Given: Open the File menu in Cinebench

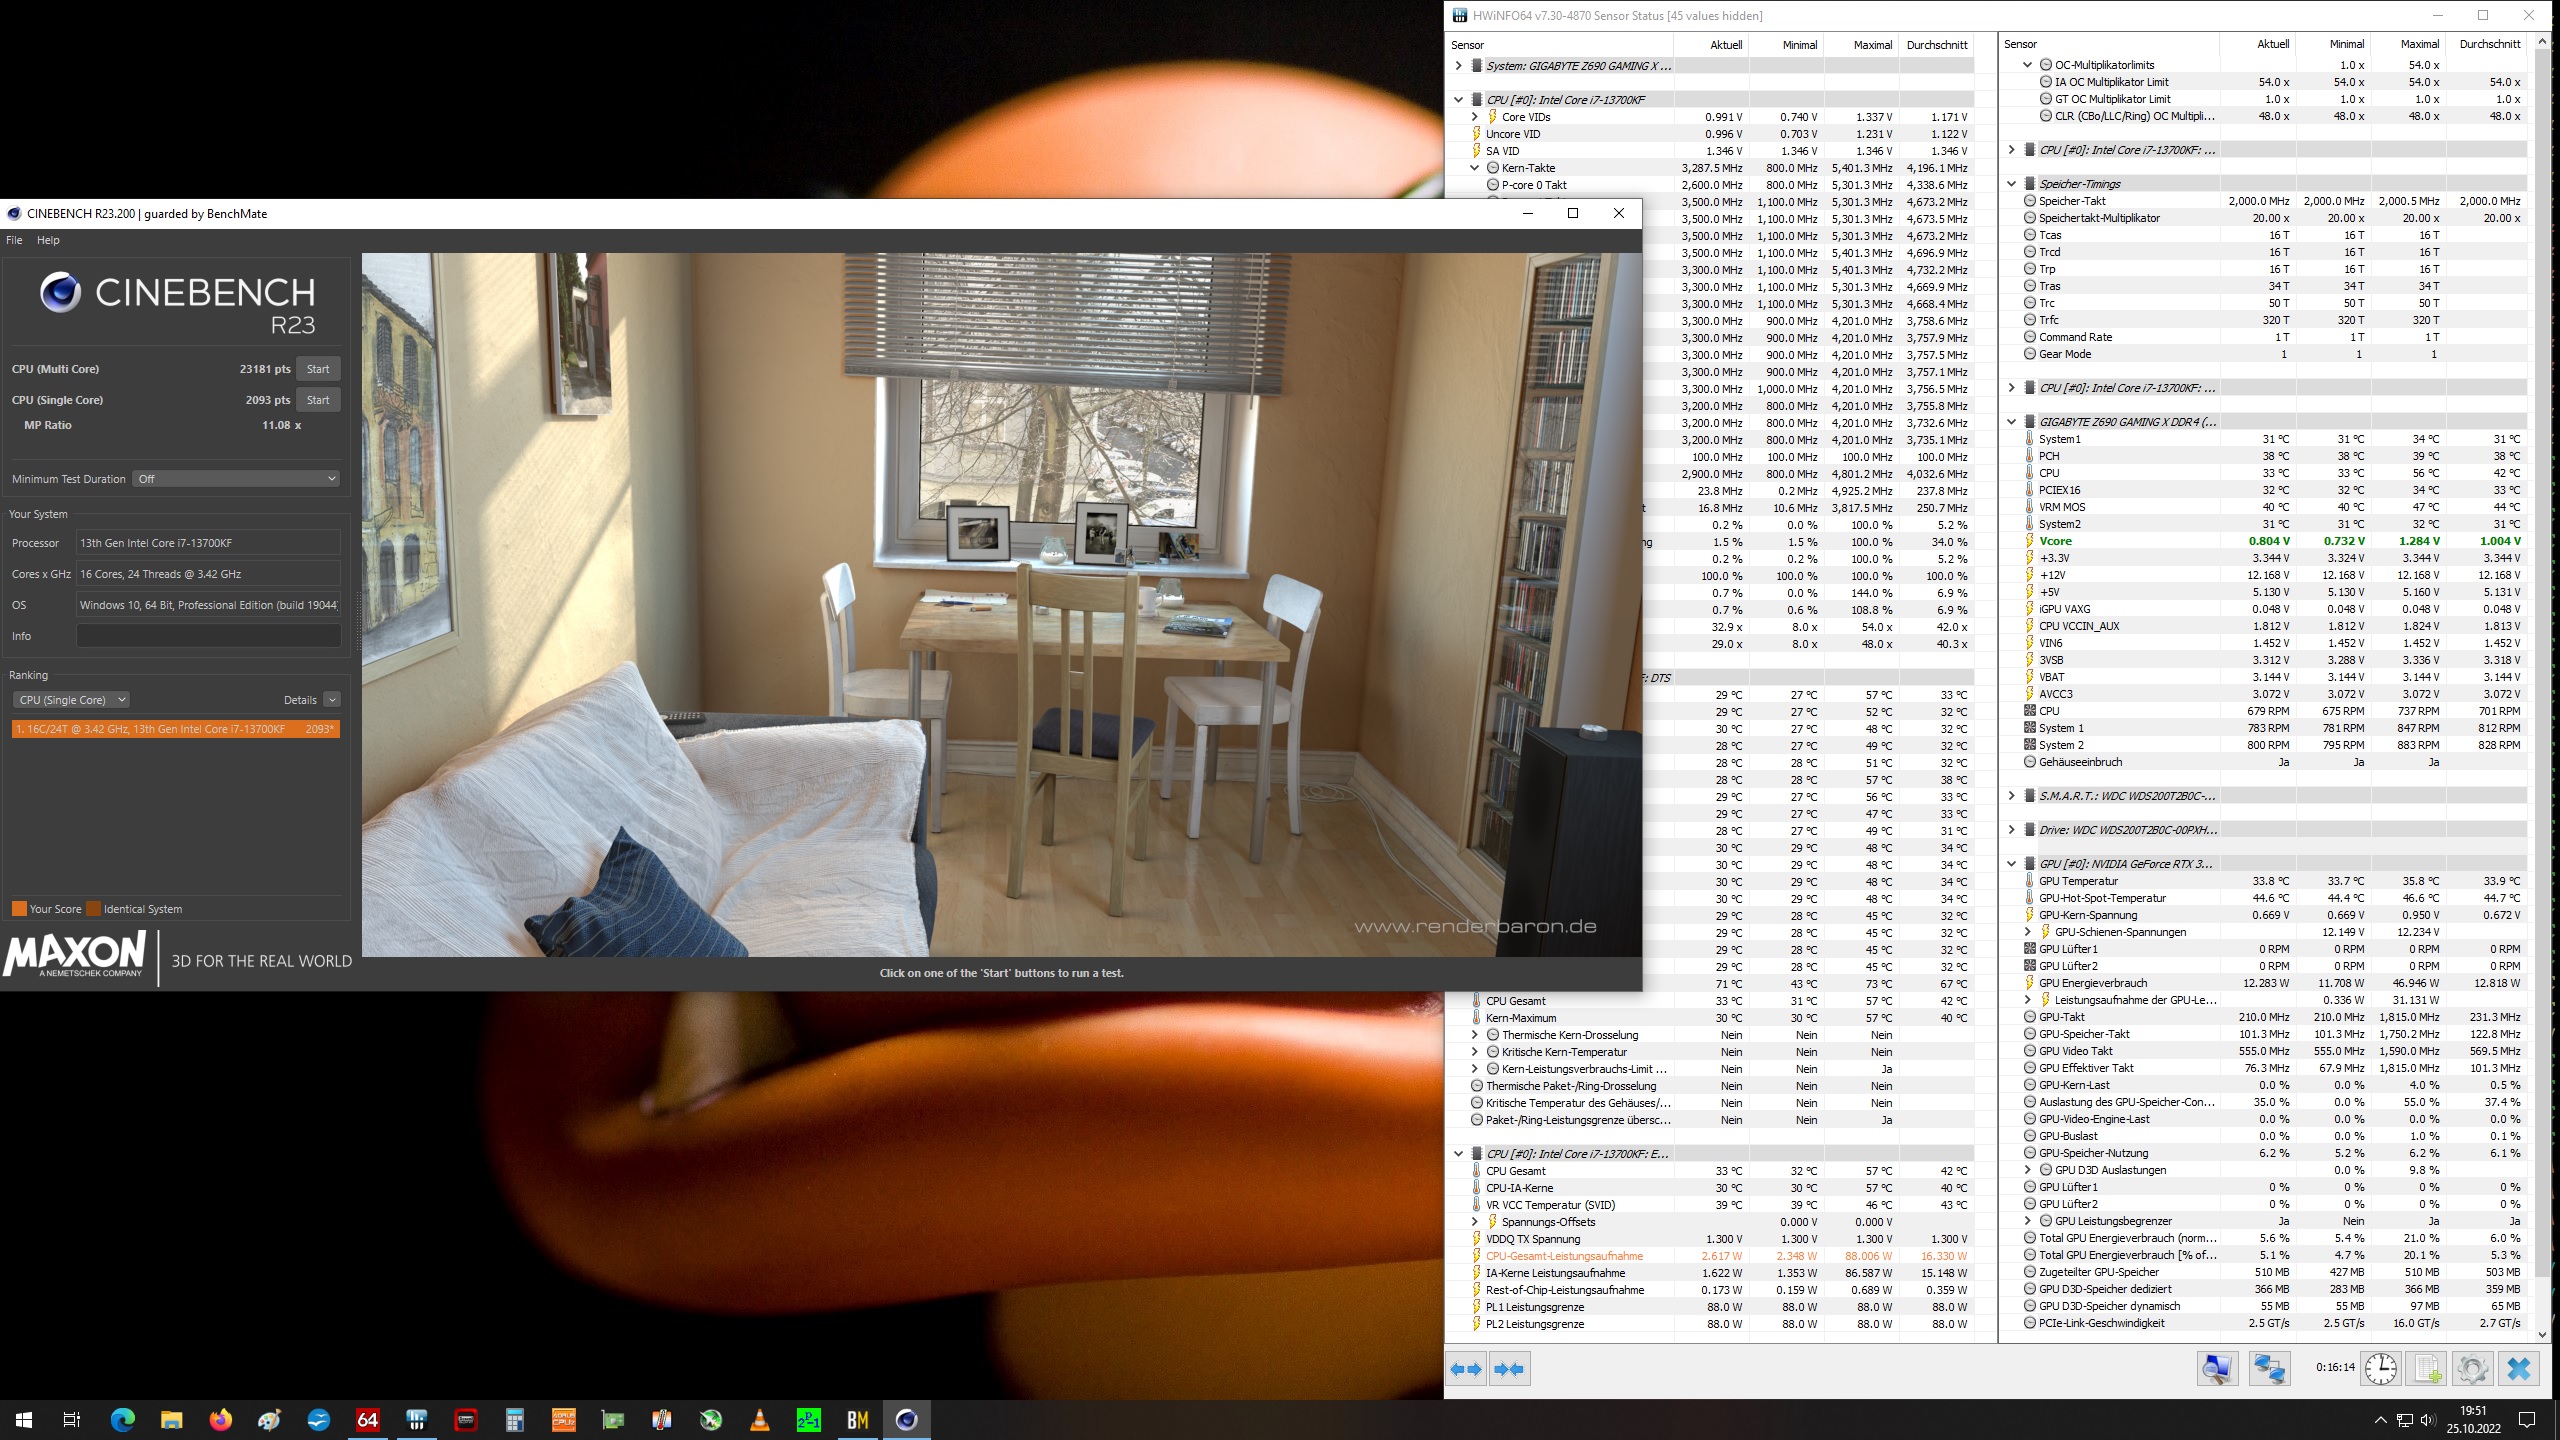Looking at the screenshot, I should coord(16,237).
